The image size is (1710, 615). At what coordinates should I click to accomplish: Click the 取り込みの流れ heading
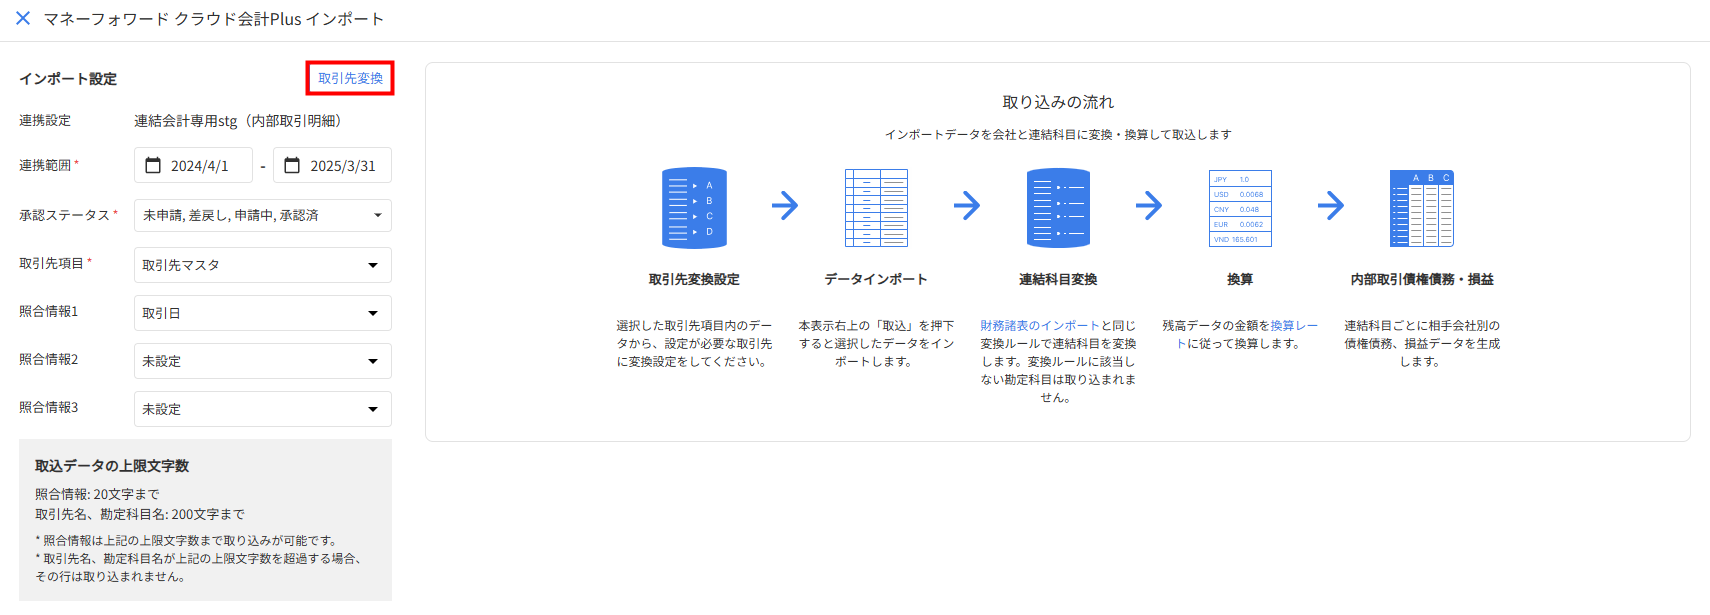tap(1058, 102)
